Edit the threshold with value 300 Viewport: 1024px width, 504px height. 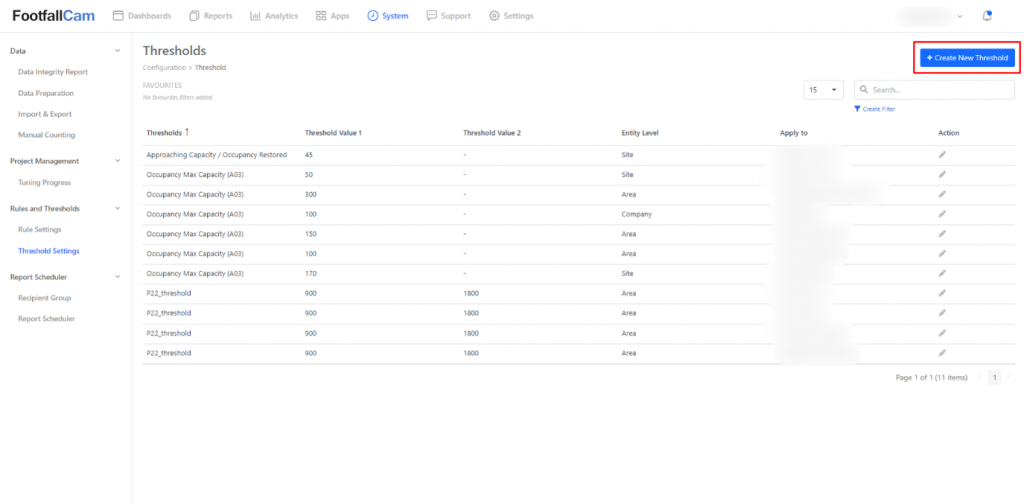pos(941,194)
